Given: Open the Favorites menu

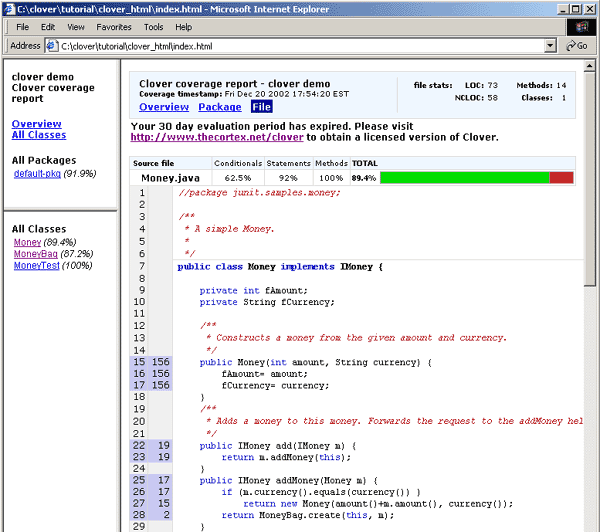Looking at the screenshot, I should click(114, 27).
